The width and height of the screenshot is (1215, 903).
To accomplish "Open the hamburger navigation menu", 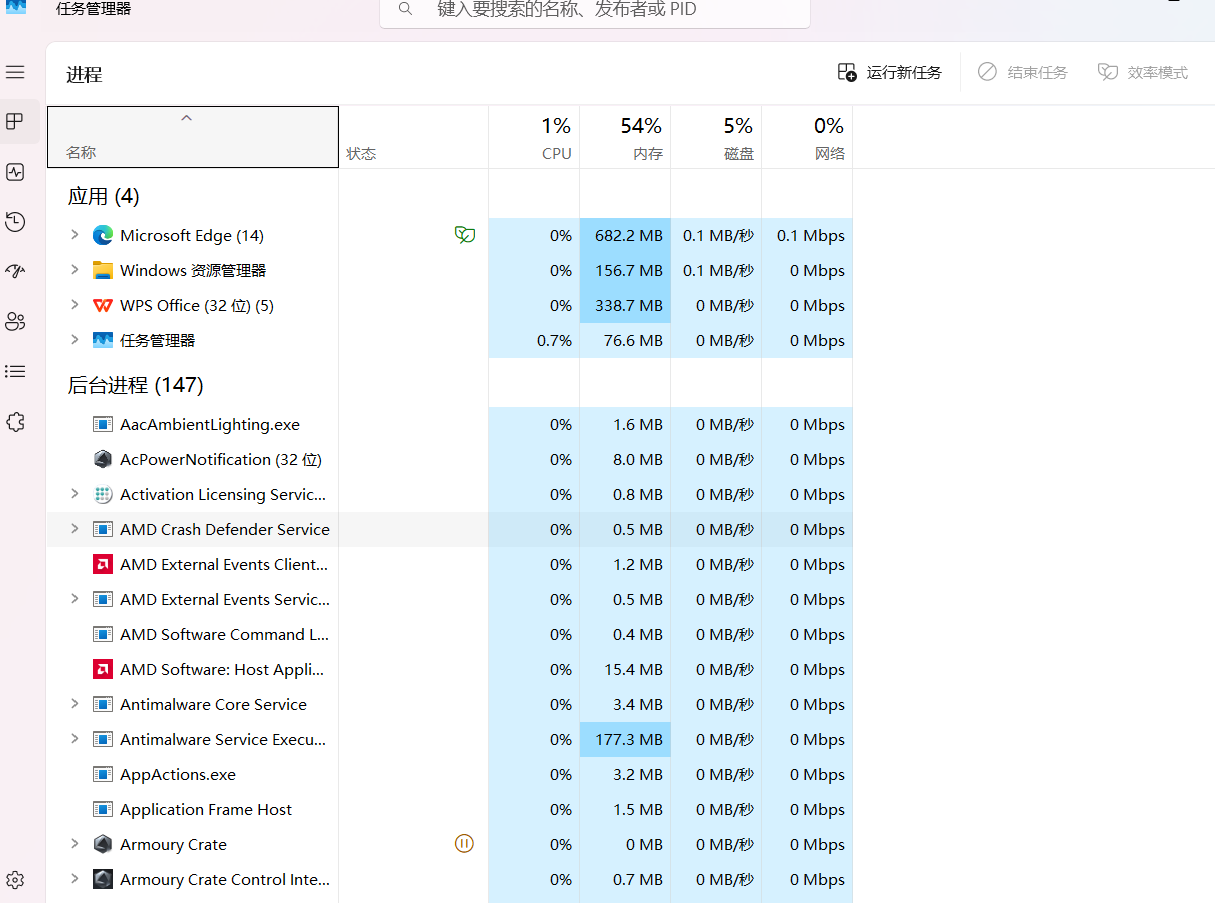I will [x=15, y=72].
